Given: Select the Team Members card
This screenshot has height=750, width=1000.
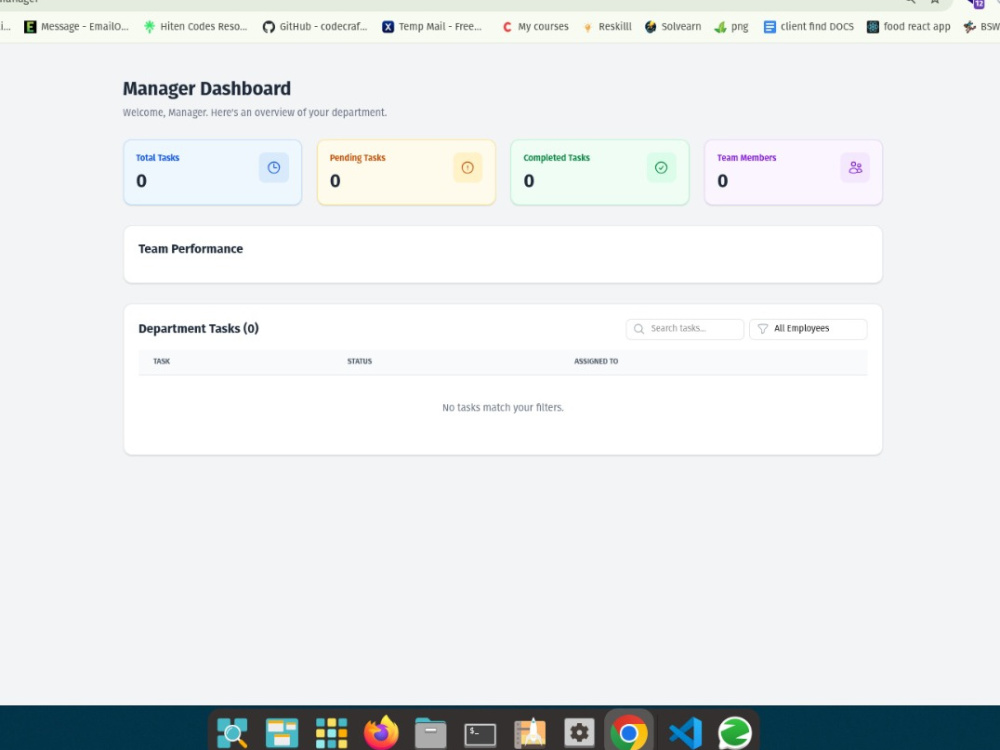Looking at the screenshot, I should [793, 172].
